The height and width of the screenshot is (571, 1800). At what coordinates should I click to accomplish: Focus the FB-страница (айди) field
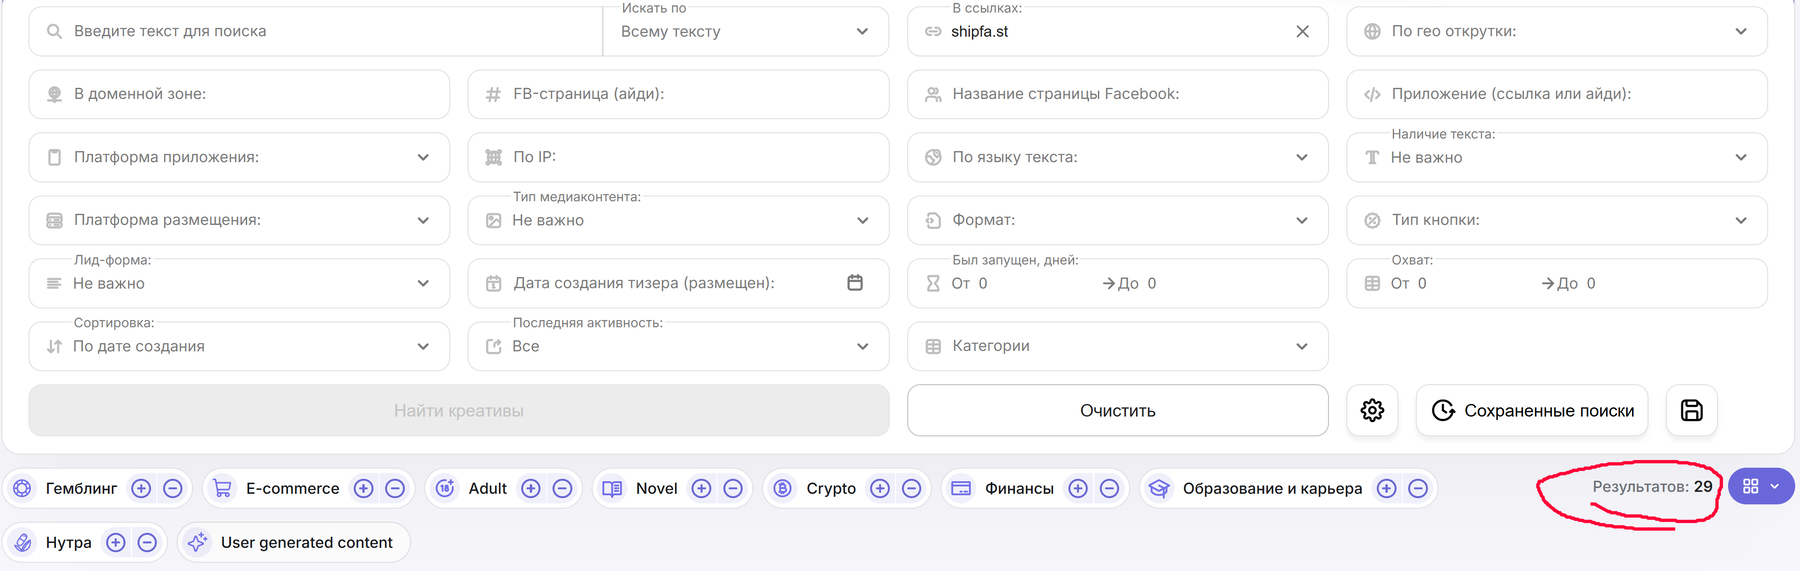[x=678, y=94]
